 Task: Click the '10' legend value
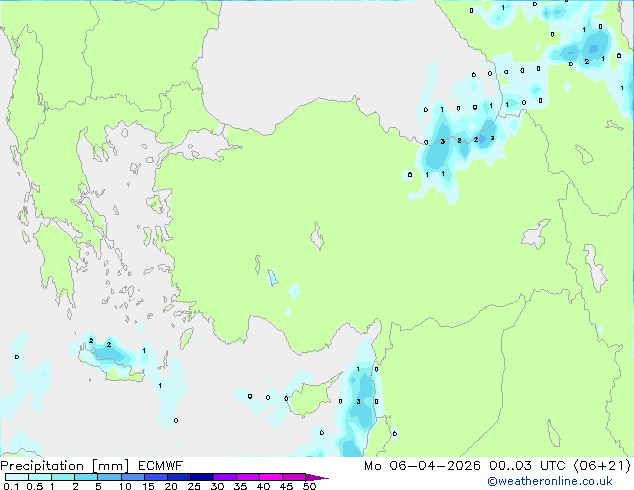tap(125, 486)
